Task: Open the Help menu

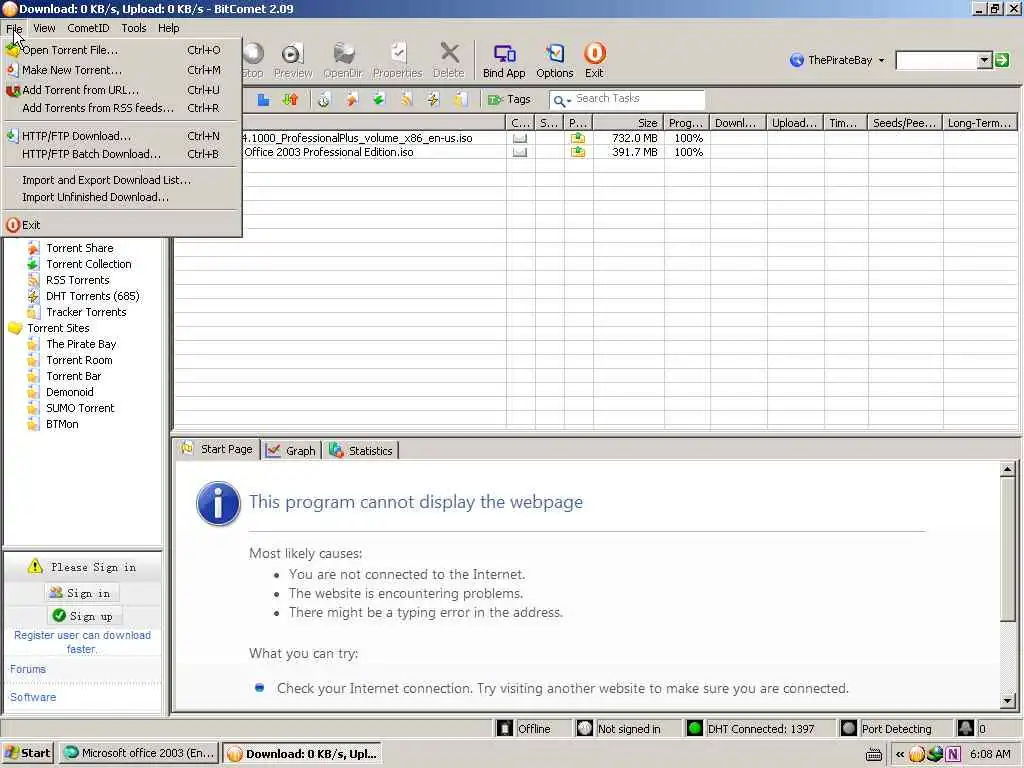Action: [x=168, y=28]
